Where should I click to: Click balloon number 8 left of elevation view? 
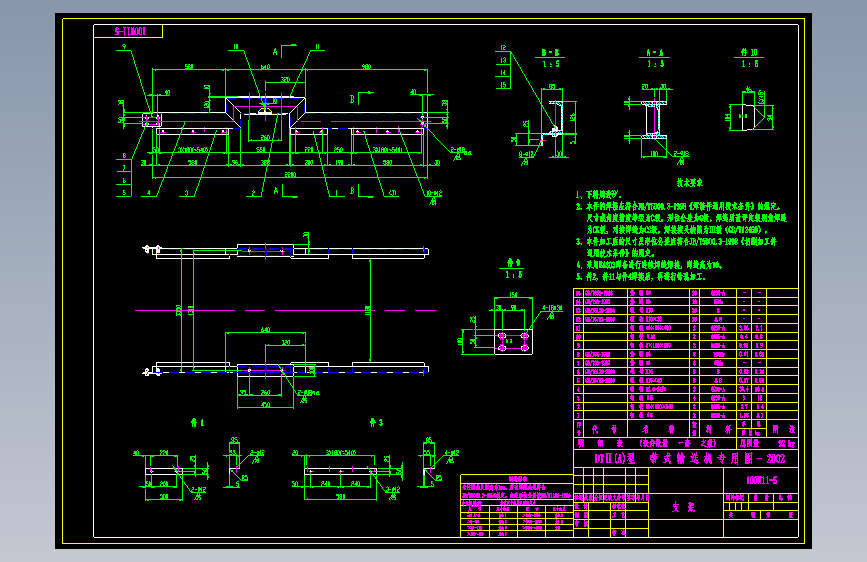pos(124,156)
